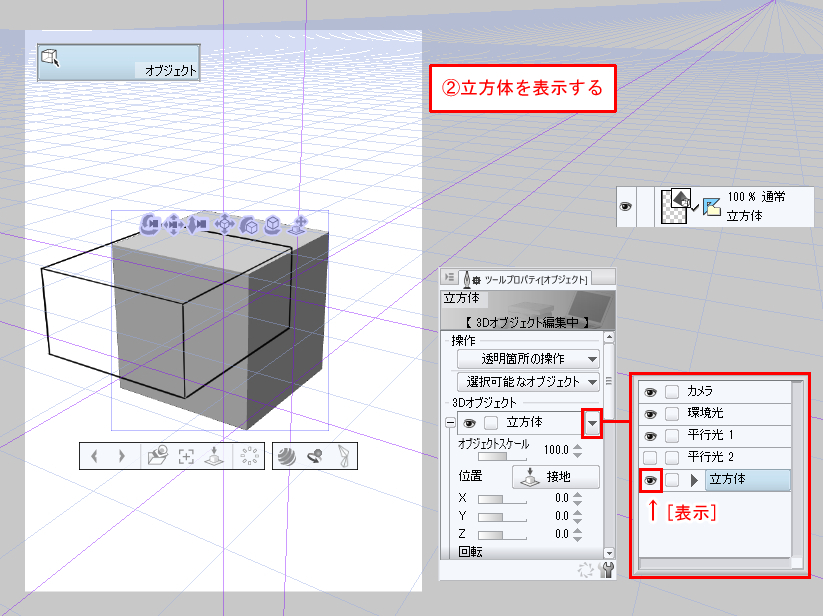The height and width of the screenshot is (616, 823).
Task: Toggle 立方体 eye in tool property
Action: [469, 423]
